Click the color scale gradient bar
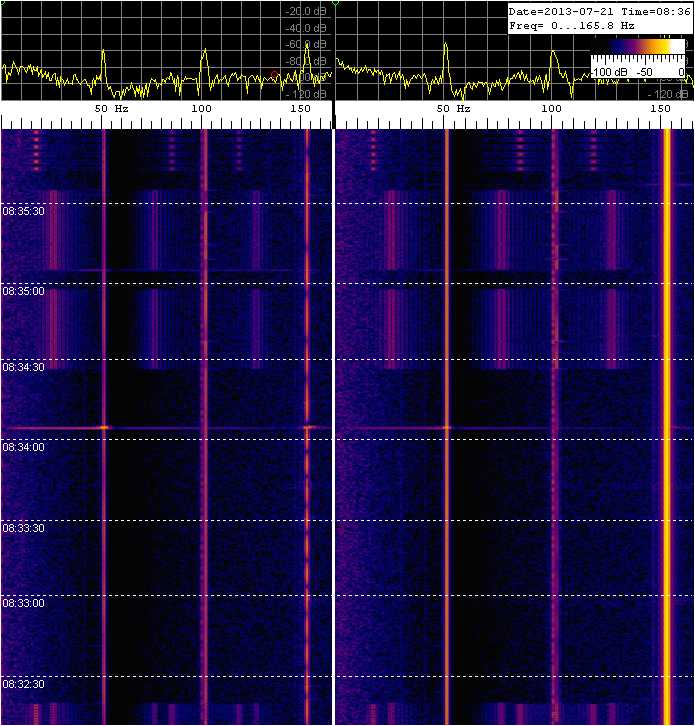Image resolution: width=695 pixels, height=726 pixels. pyautogui.click(x=637, y=46)
